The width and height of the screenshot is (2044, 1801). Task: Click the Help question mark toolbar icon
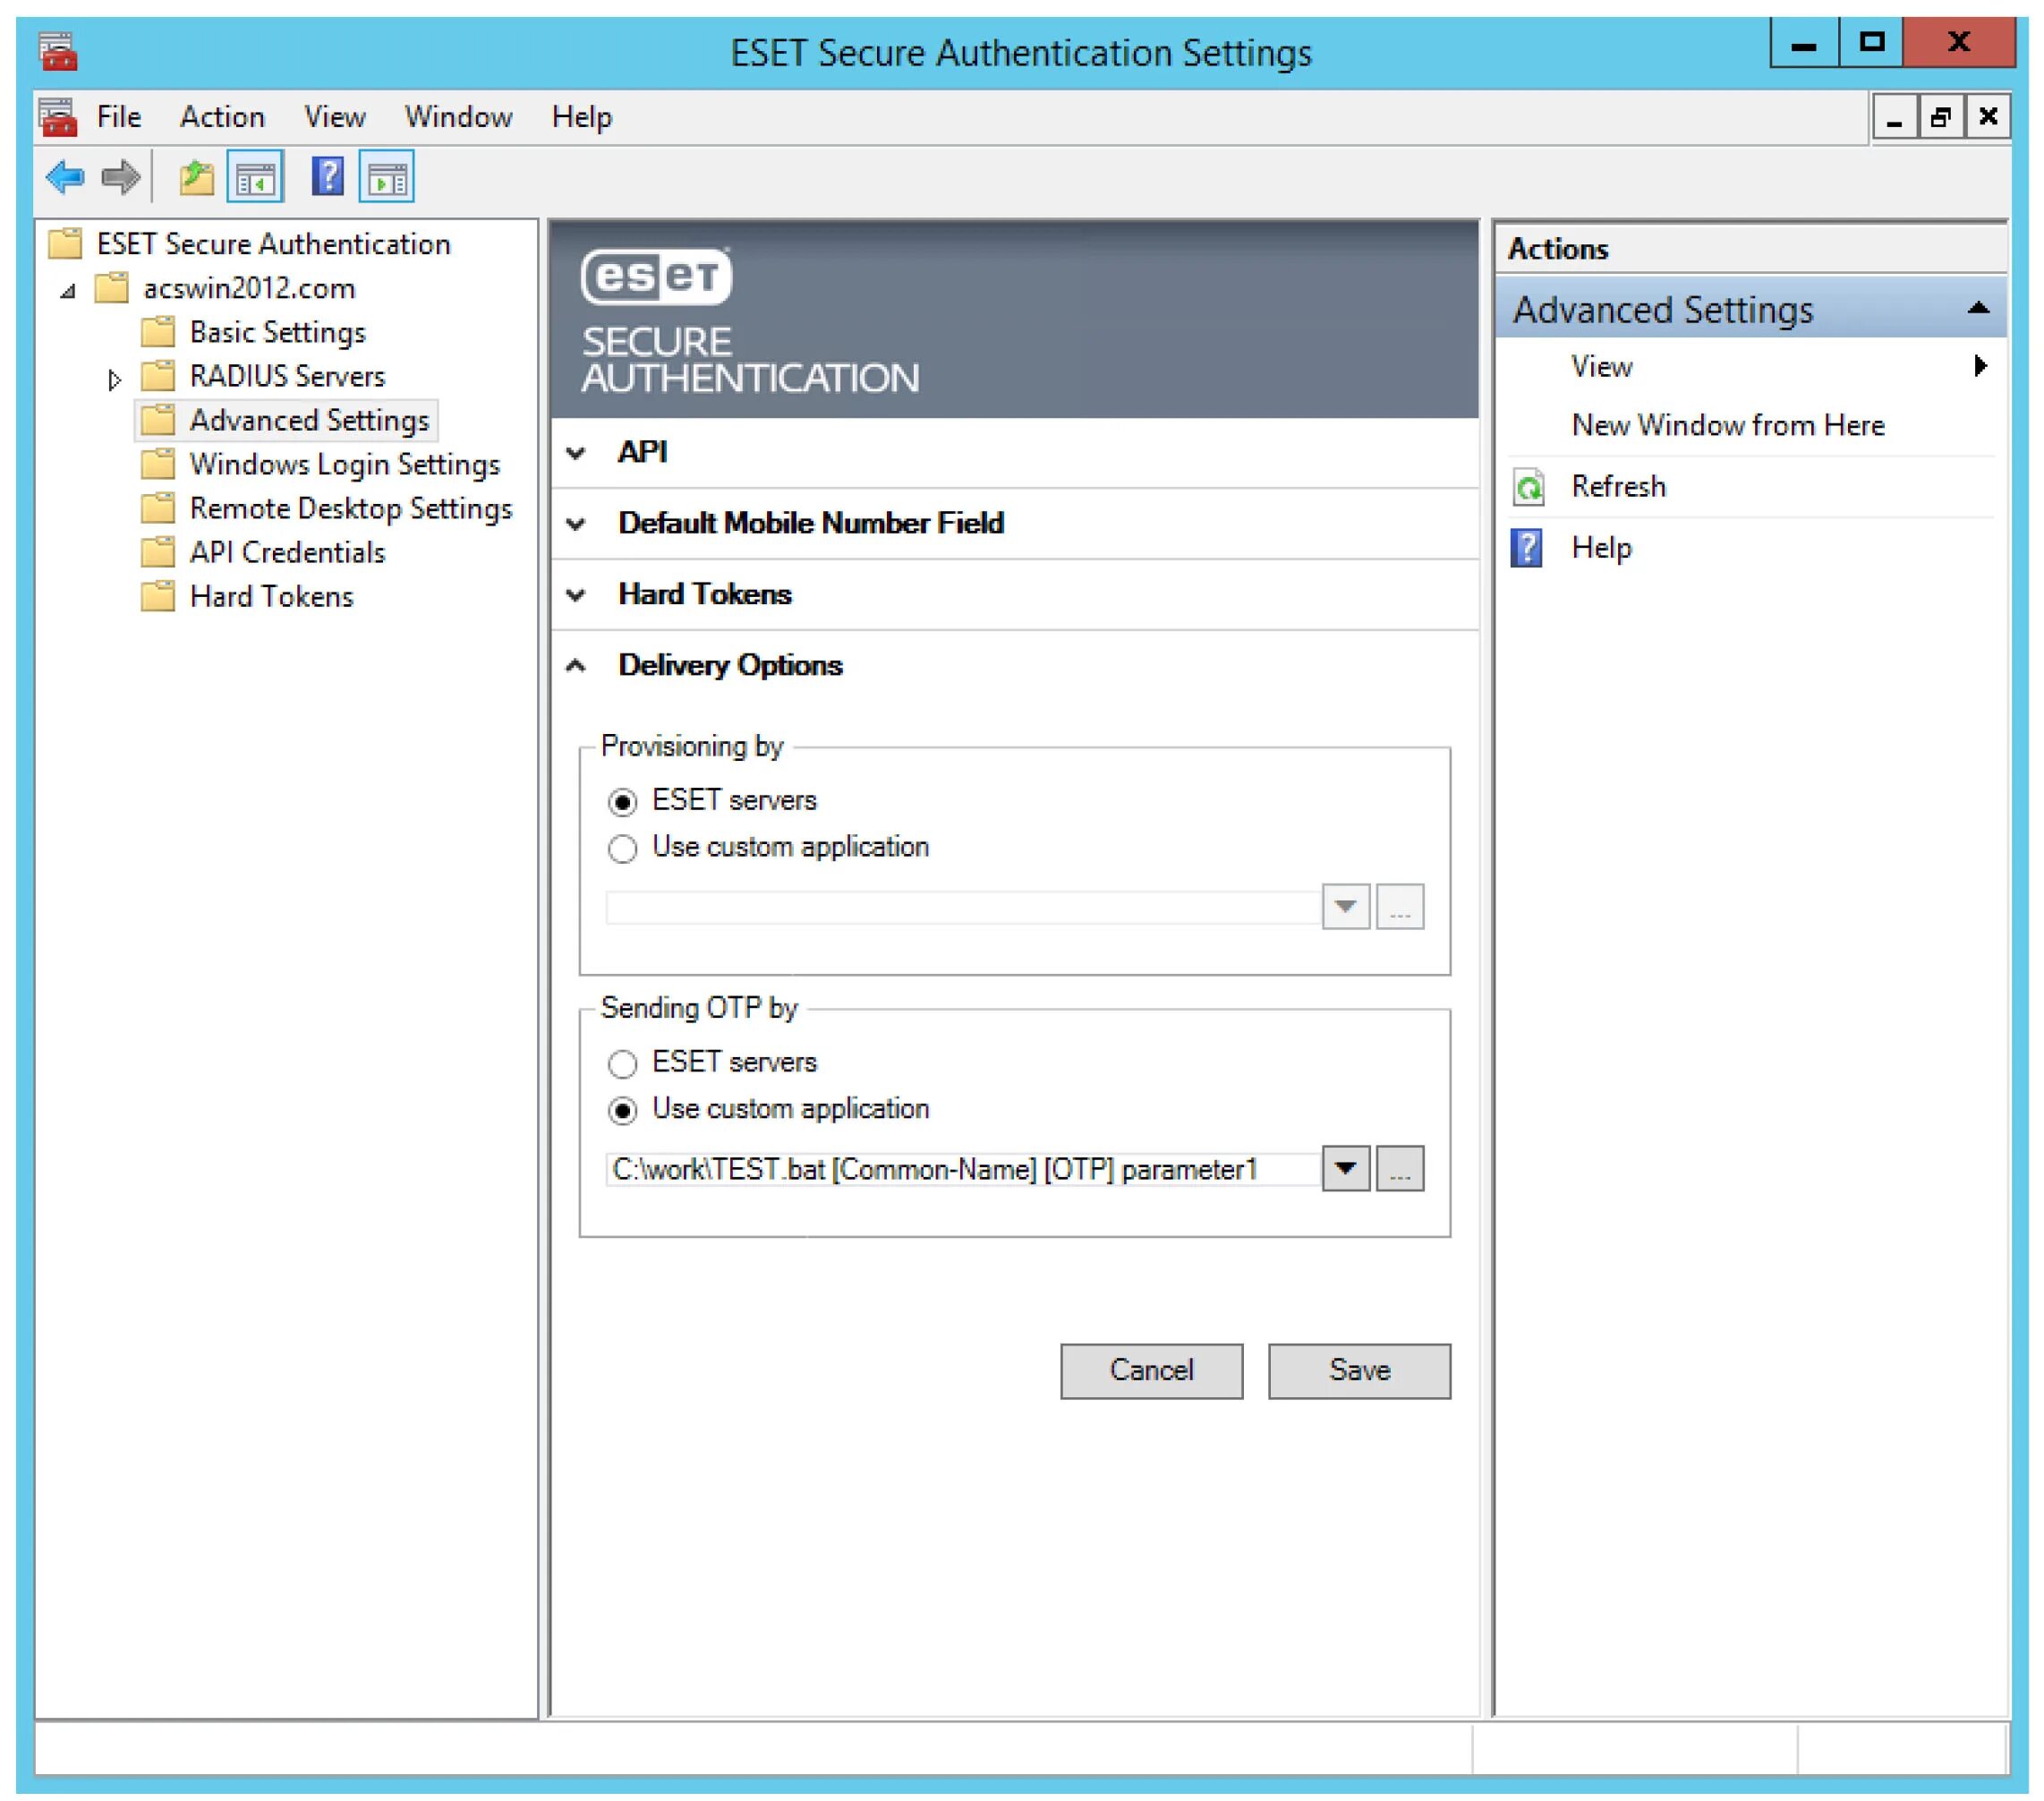[327, 178]
